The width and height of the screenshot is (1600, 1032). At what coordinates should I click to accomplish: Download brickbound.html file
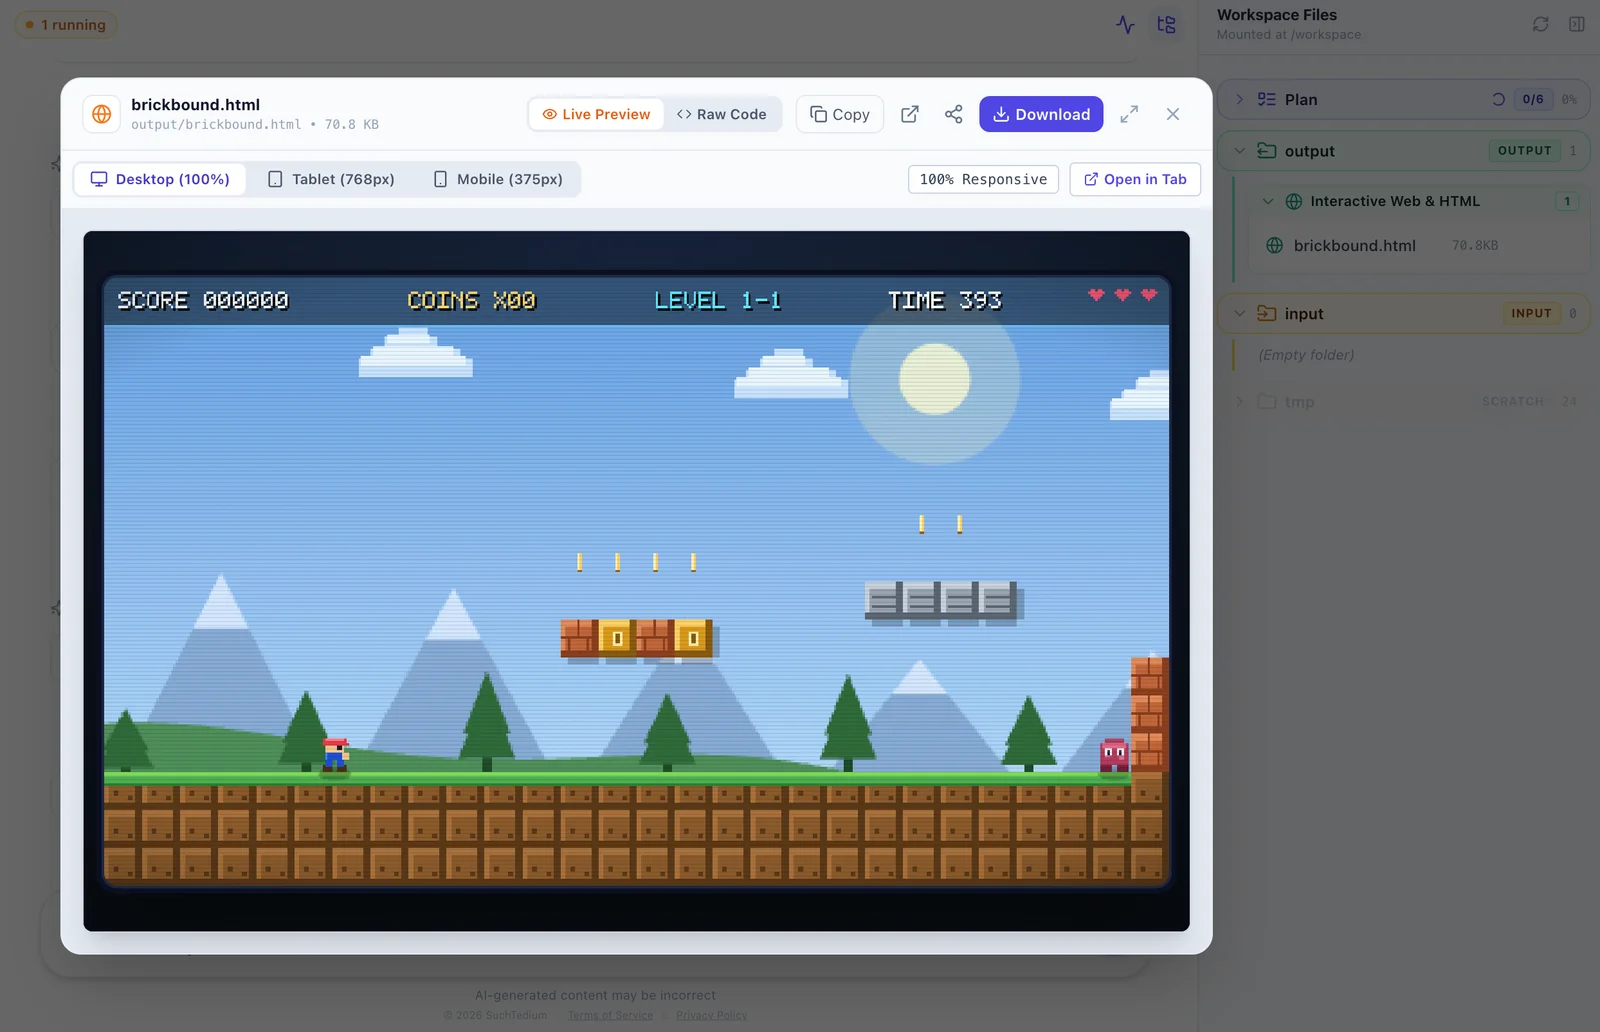pos(1041,114)
